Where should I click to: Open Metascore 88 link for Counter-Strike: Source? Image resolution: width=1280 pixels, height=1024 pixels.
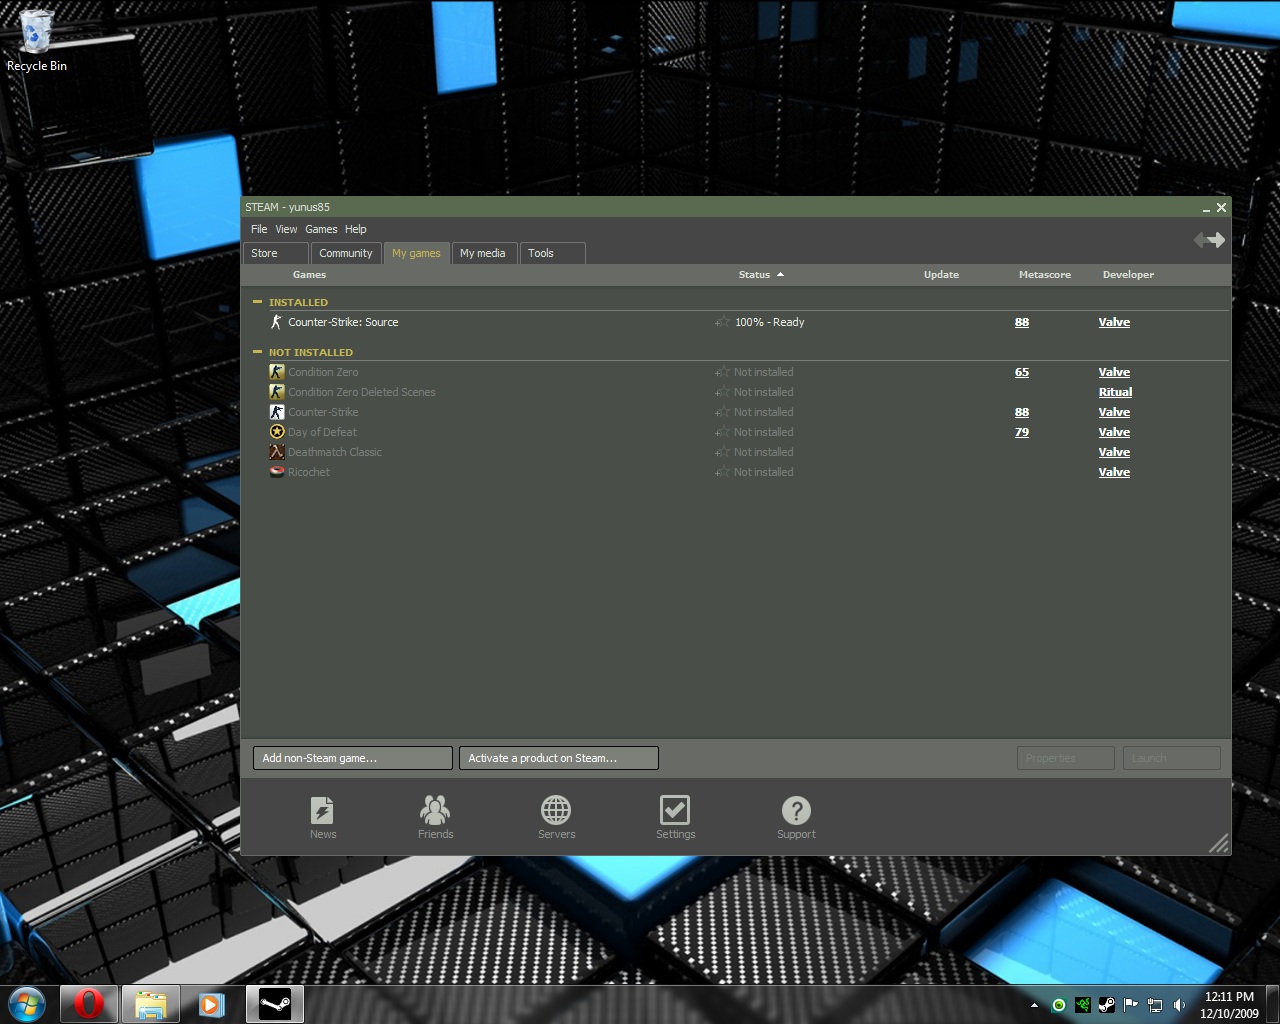tap(1022, 322)
